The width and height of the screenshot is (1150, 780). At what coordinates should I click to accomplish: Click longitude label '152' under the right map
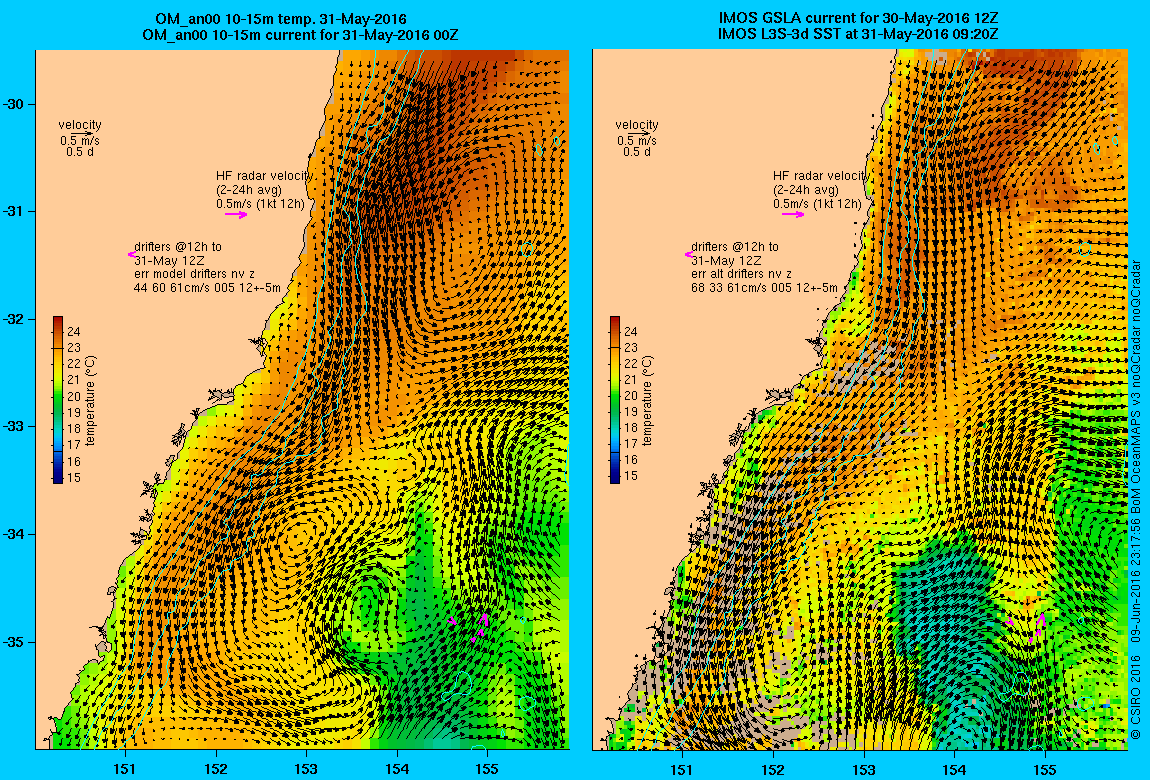pos(773,769)
